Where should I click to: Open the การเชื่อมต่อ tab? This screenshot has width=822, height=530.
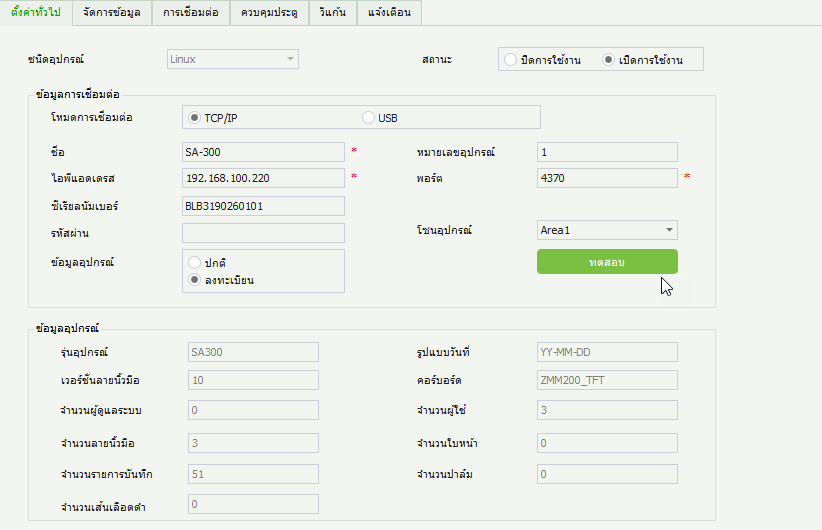coord(191,12)
